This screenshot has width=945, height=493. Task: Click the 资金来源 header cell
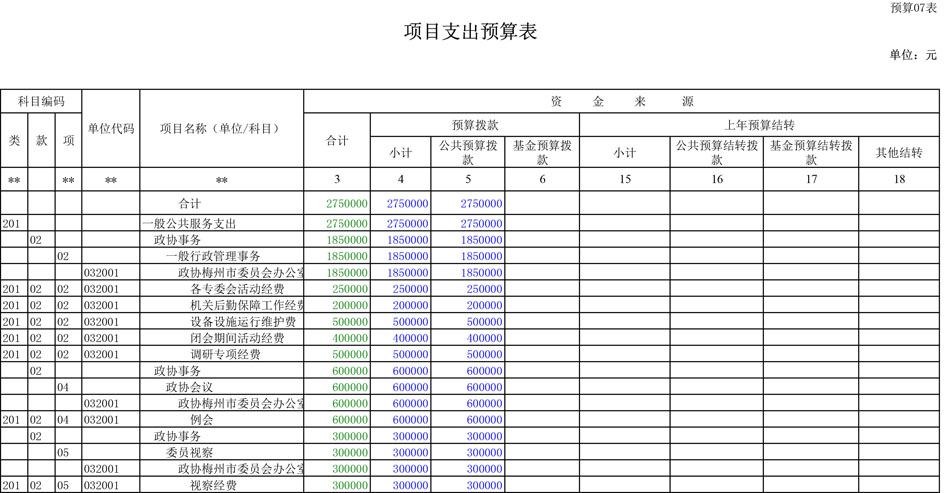(x=621, y=102)
